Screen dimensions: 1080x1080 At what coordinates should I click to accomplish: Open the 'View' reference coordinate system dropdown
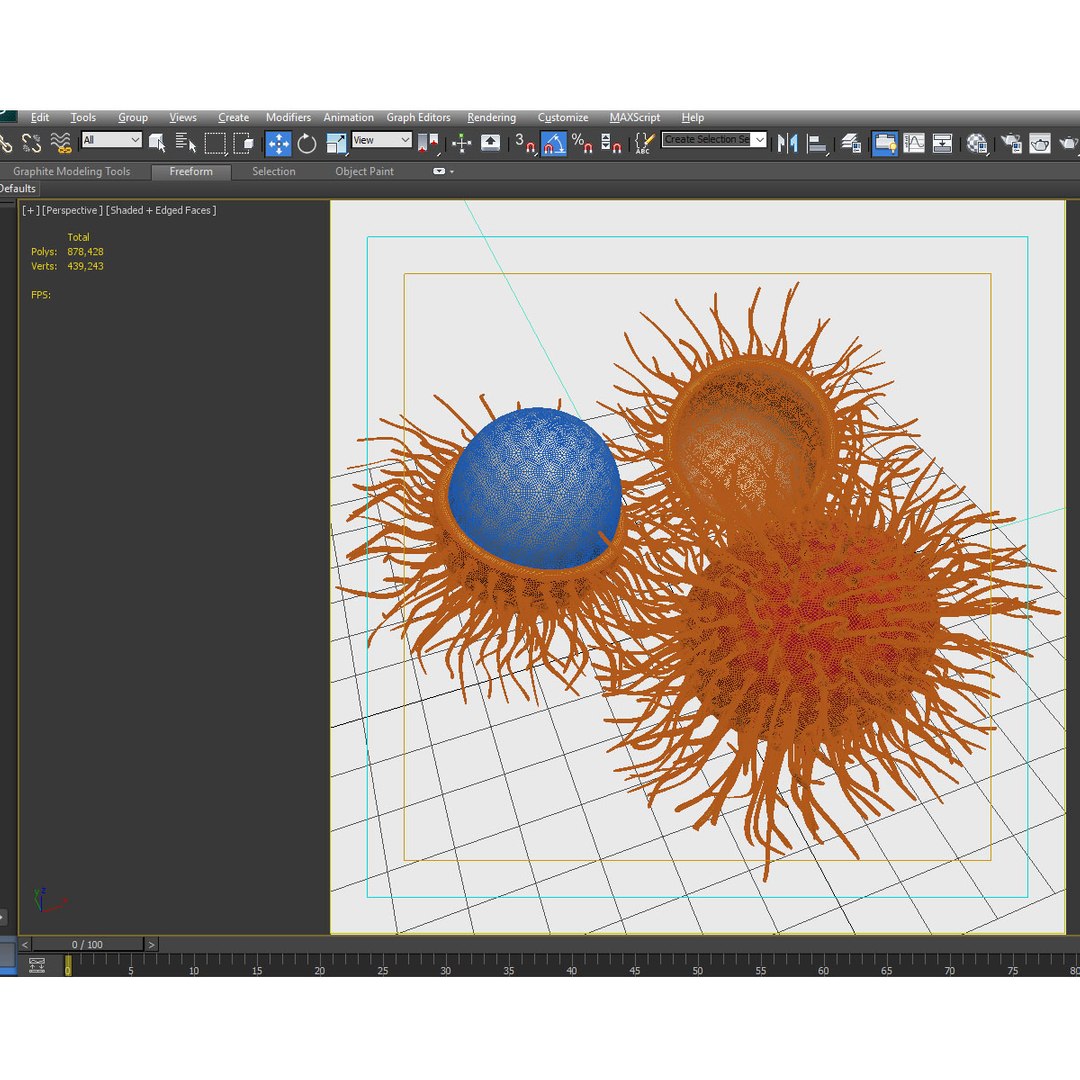pyautogui.click(x=382, y=140)
